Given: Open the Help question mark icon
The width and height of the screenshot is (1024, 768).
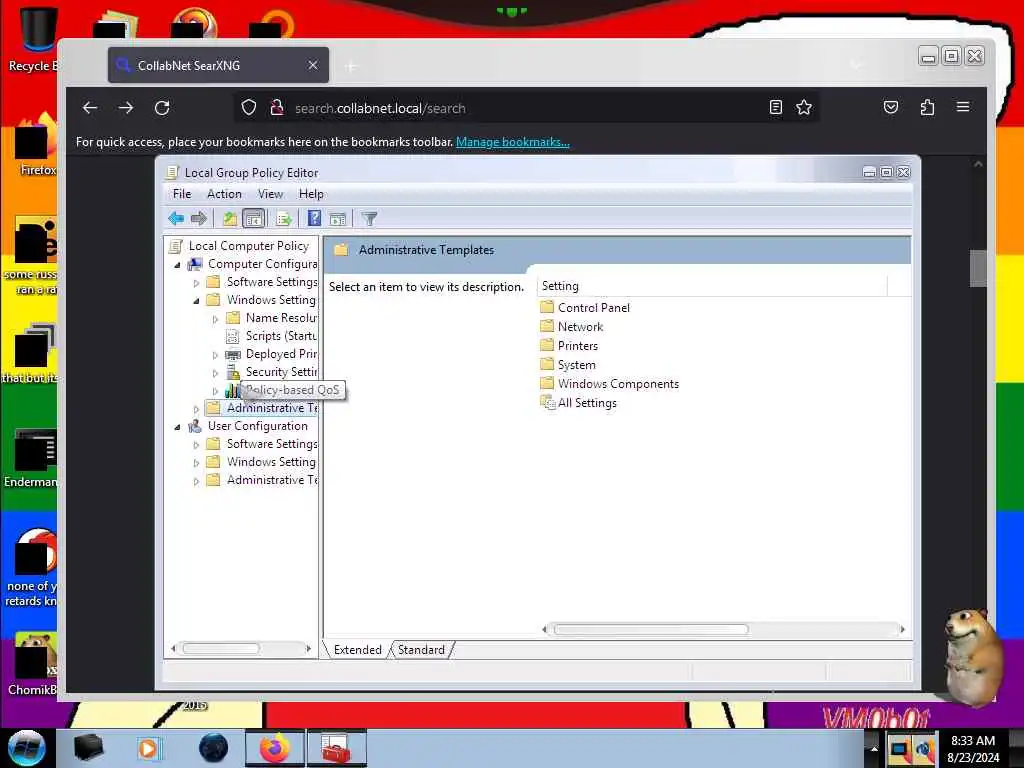Looking at the screenshot, I should tap(314, 218).
